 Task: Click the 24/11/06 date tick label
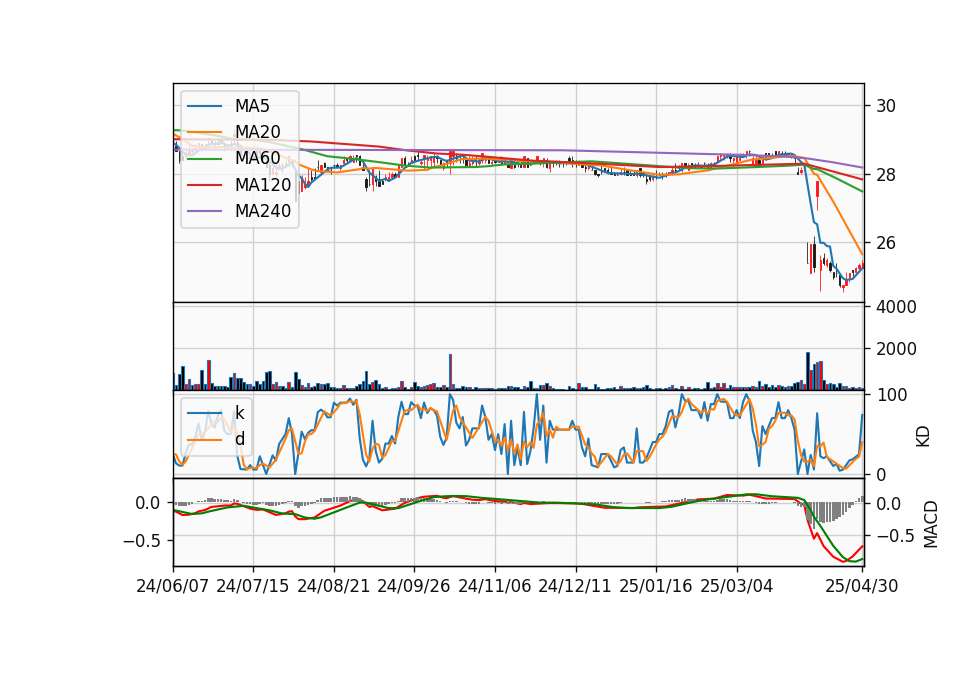point(495,586)
